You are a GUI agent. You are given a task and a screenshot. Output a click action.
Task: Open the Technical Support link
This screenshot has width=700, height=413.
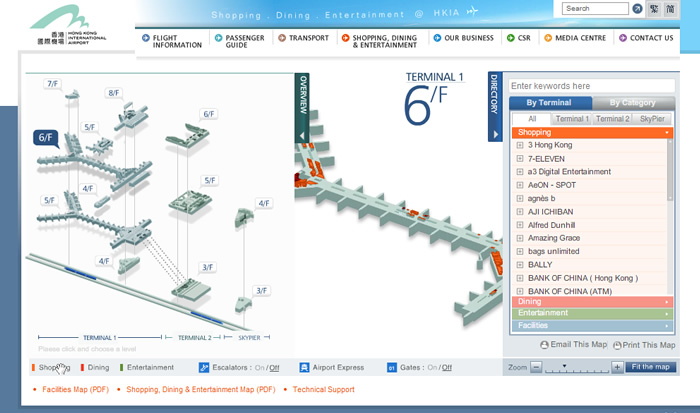tap(324, 389)
